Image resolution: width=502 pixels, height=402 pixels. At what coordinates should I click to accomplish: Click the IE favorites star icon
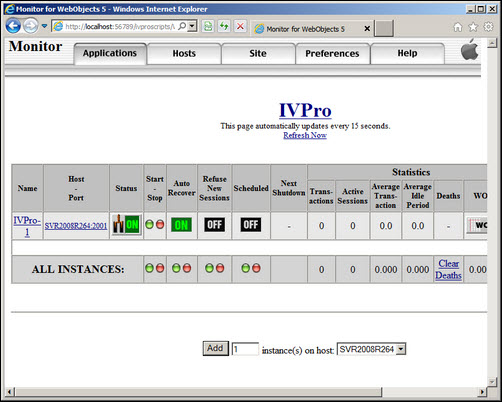[x=473, y=27]
